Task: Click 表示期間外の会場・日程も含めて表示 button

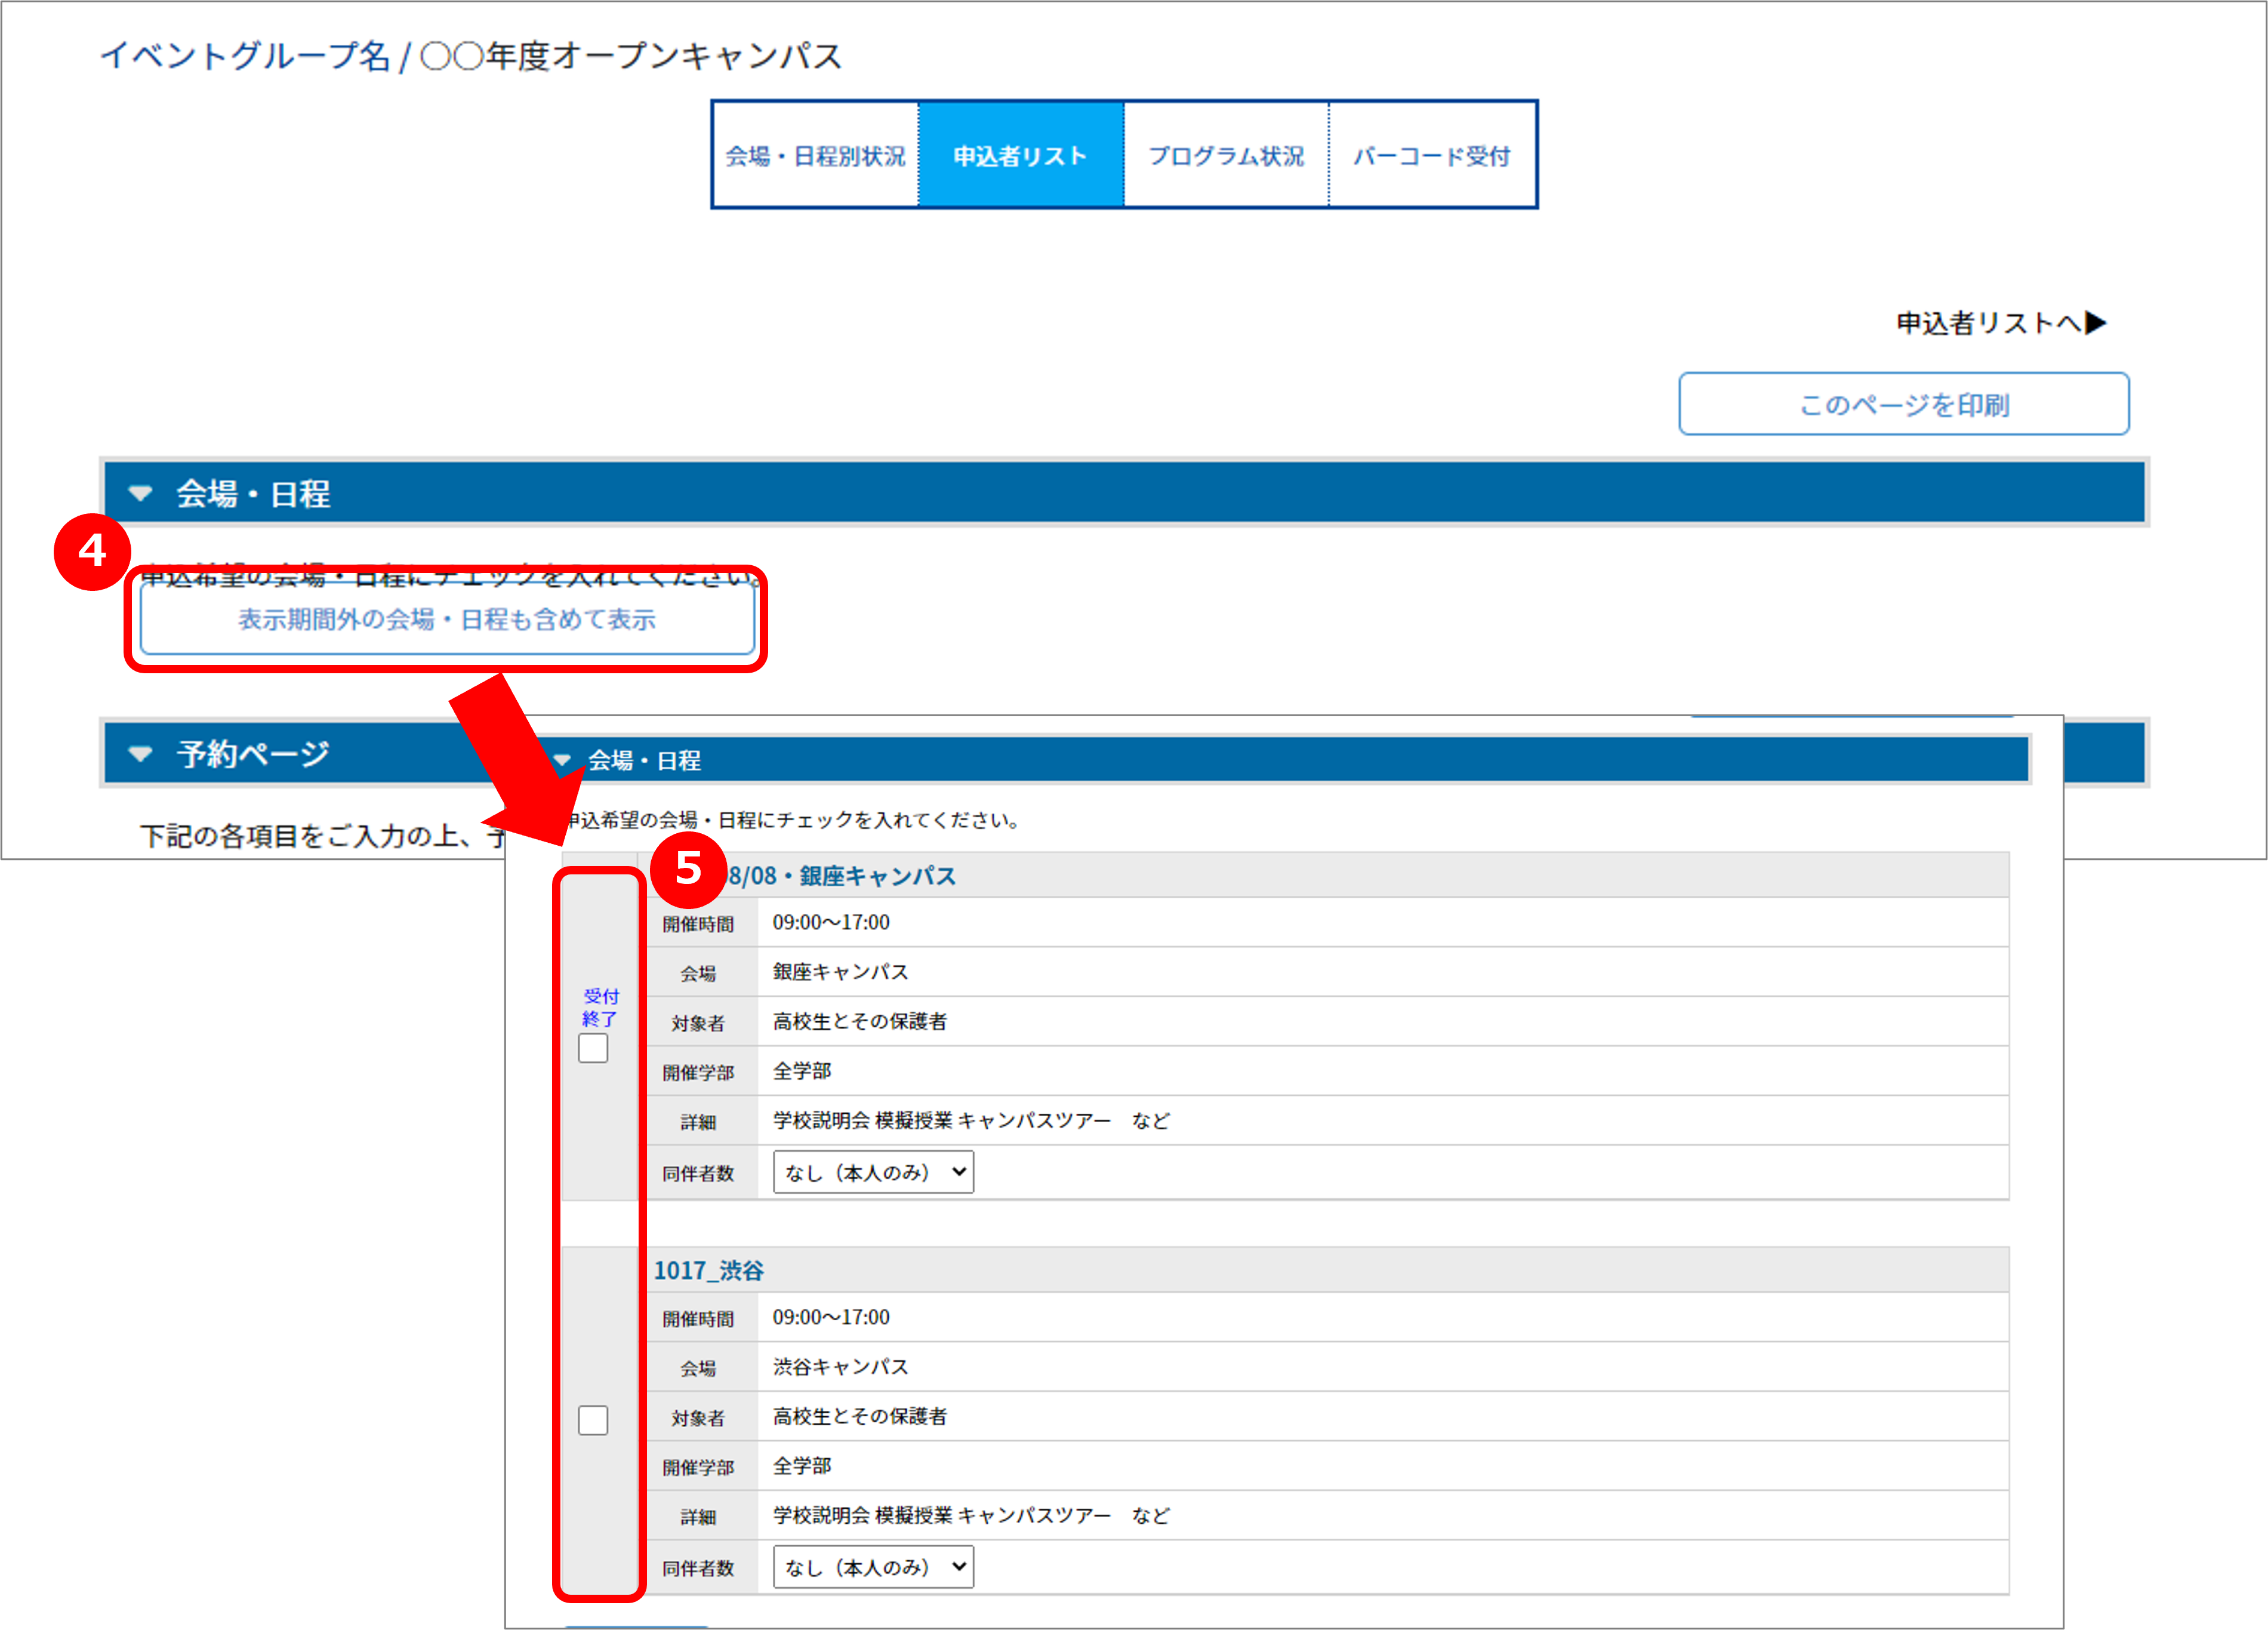Action: pos(447,620)
